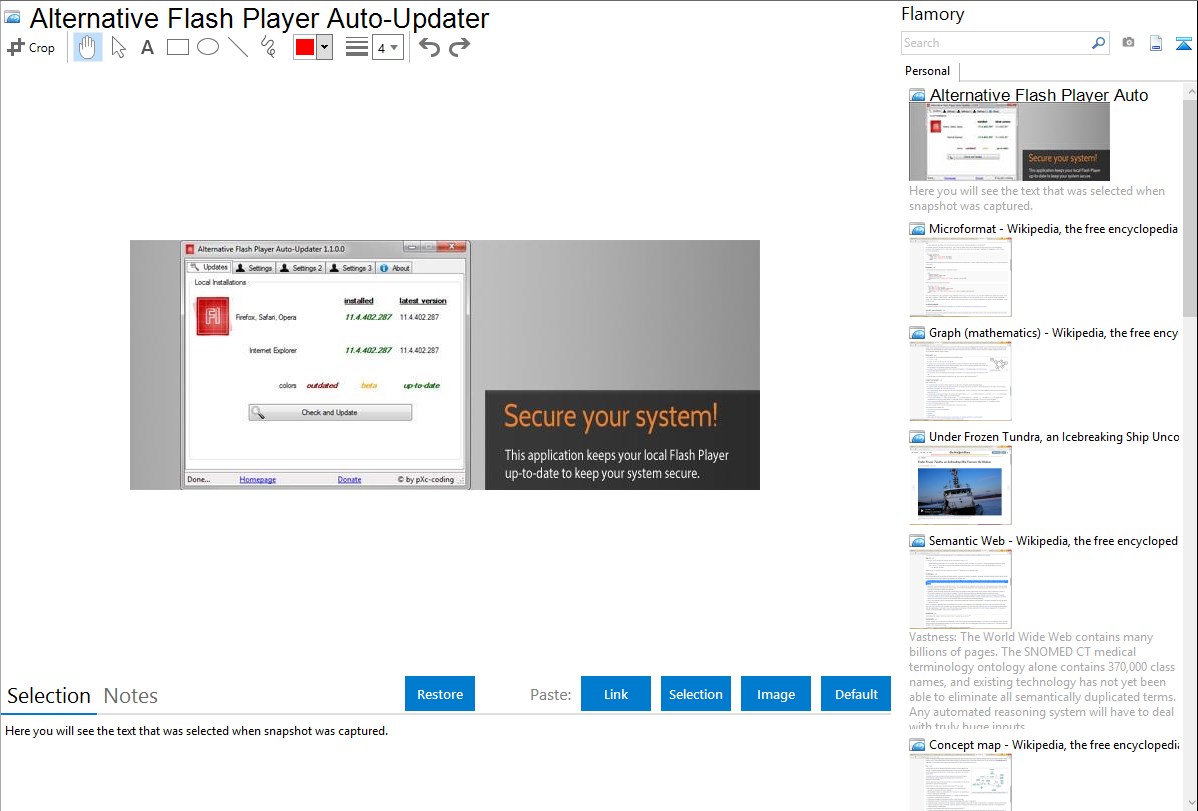This screenshot has width=1198, height=811.
Task: Open the color picker dropdown arrow
Action: (x=325, y=47)
